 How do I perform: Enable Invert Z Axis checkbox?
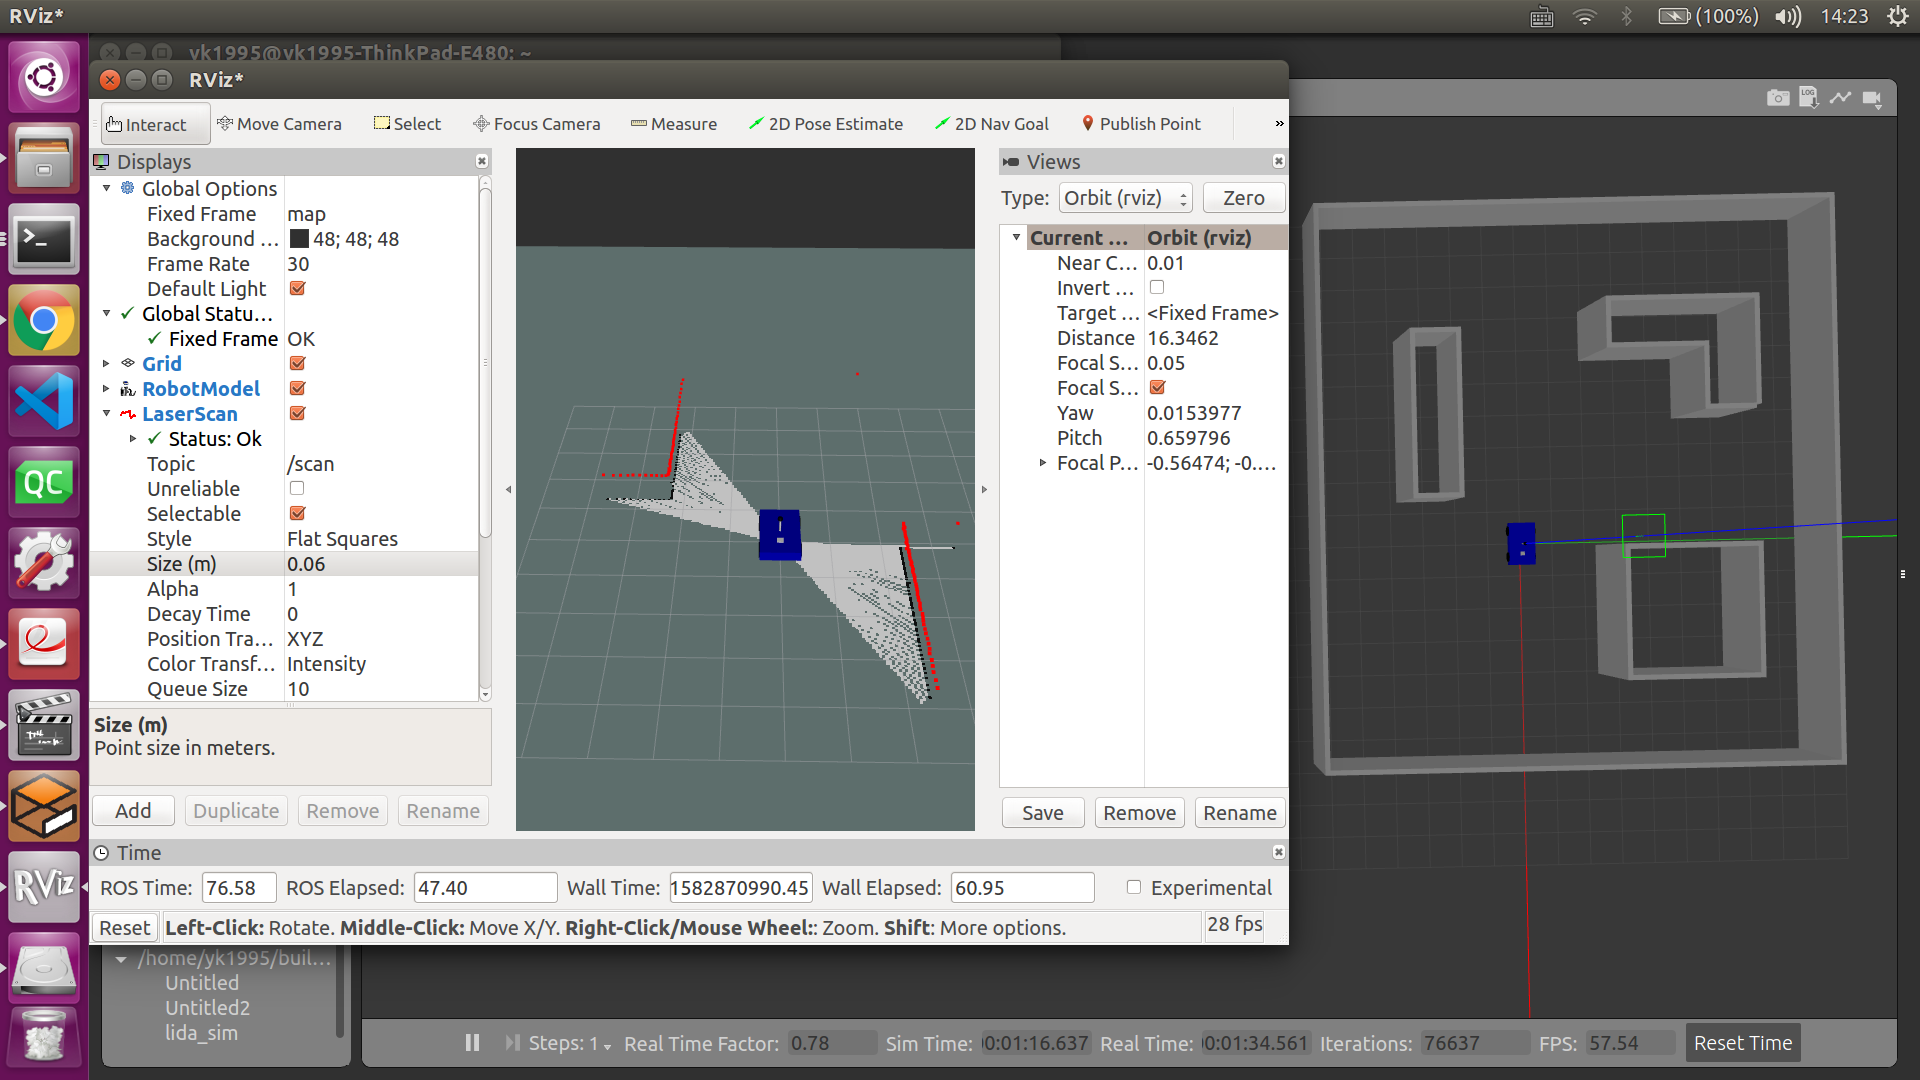pyautogui.click(x=1157, y=288)
